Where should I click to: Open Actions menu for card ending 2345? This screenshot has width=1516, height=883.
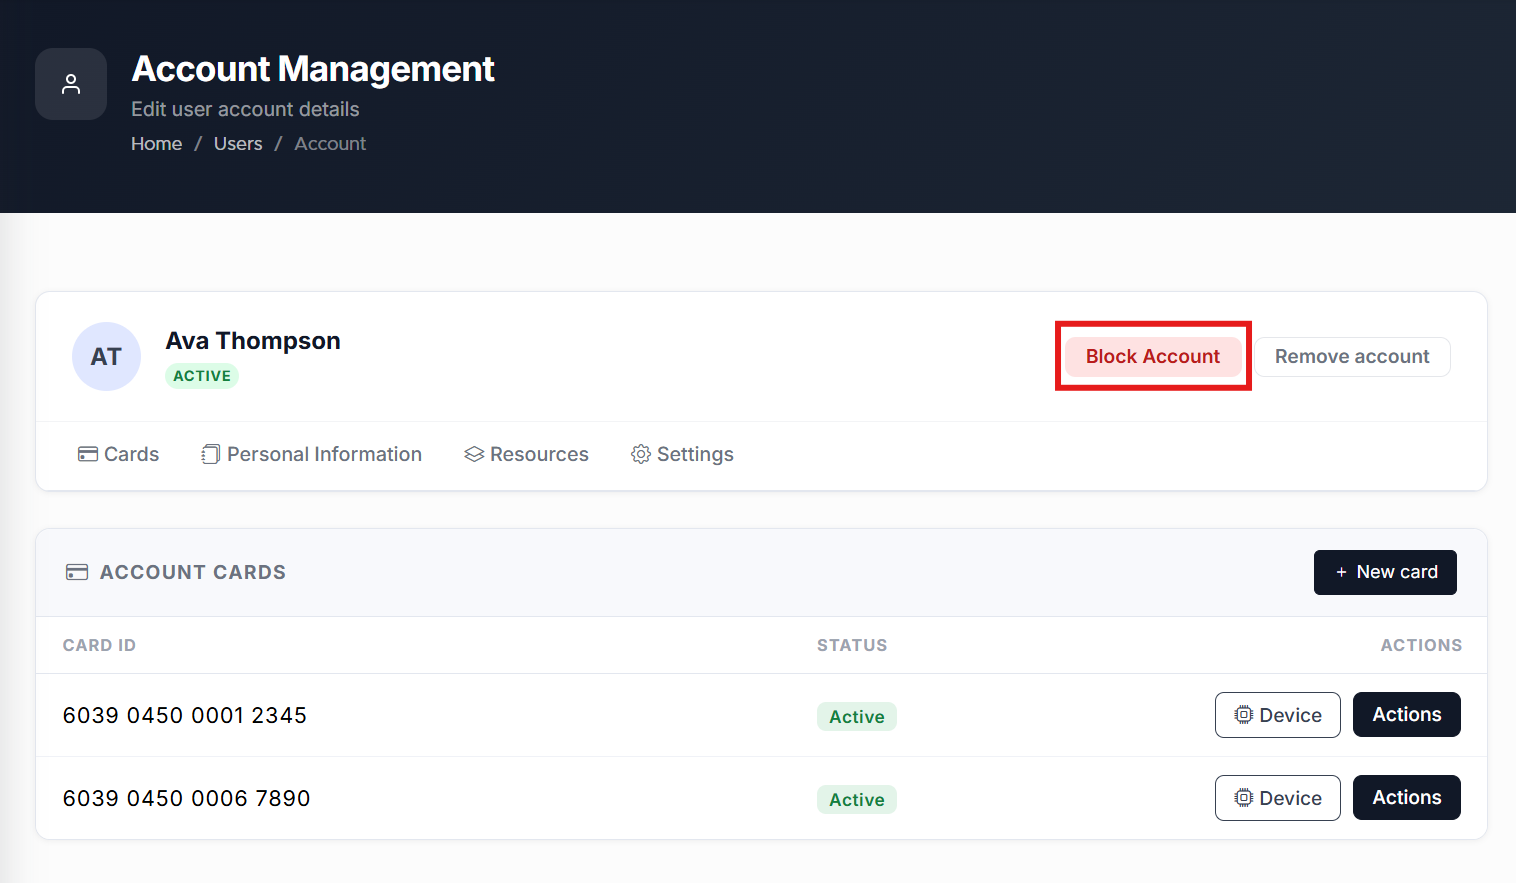point(1407,714)
